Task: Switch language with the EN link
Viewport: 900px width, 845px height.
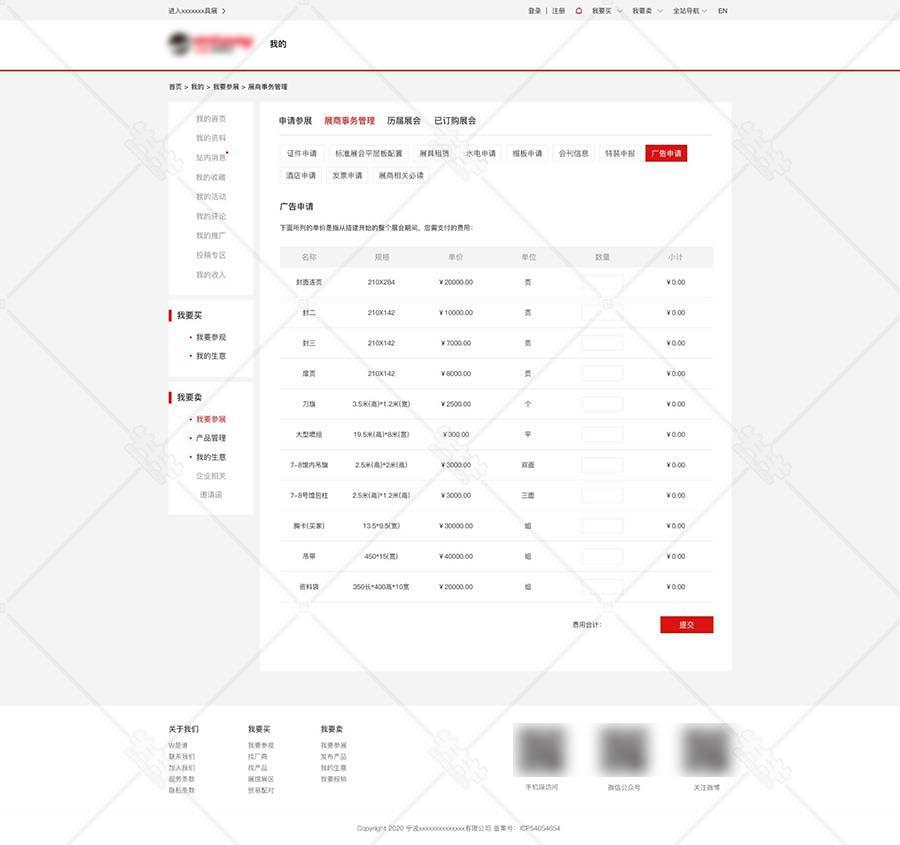Action: [x=723, y=11]
